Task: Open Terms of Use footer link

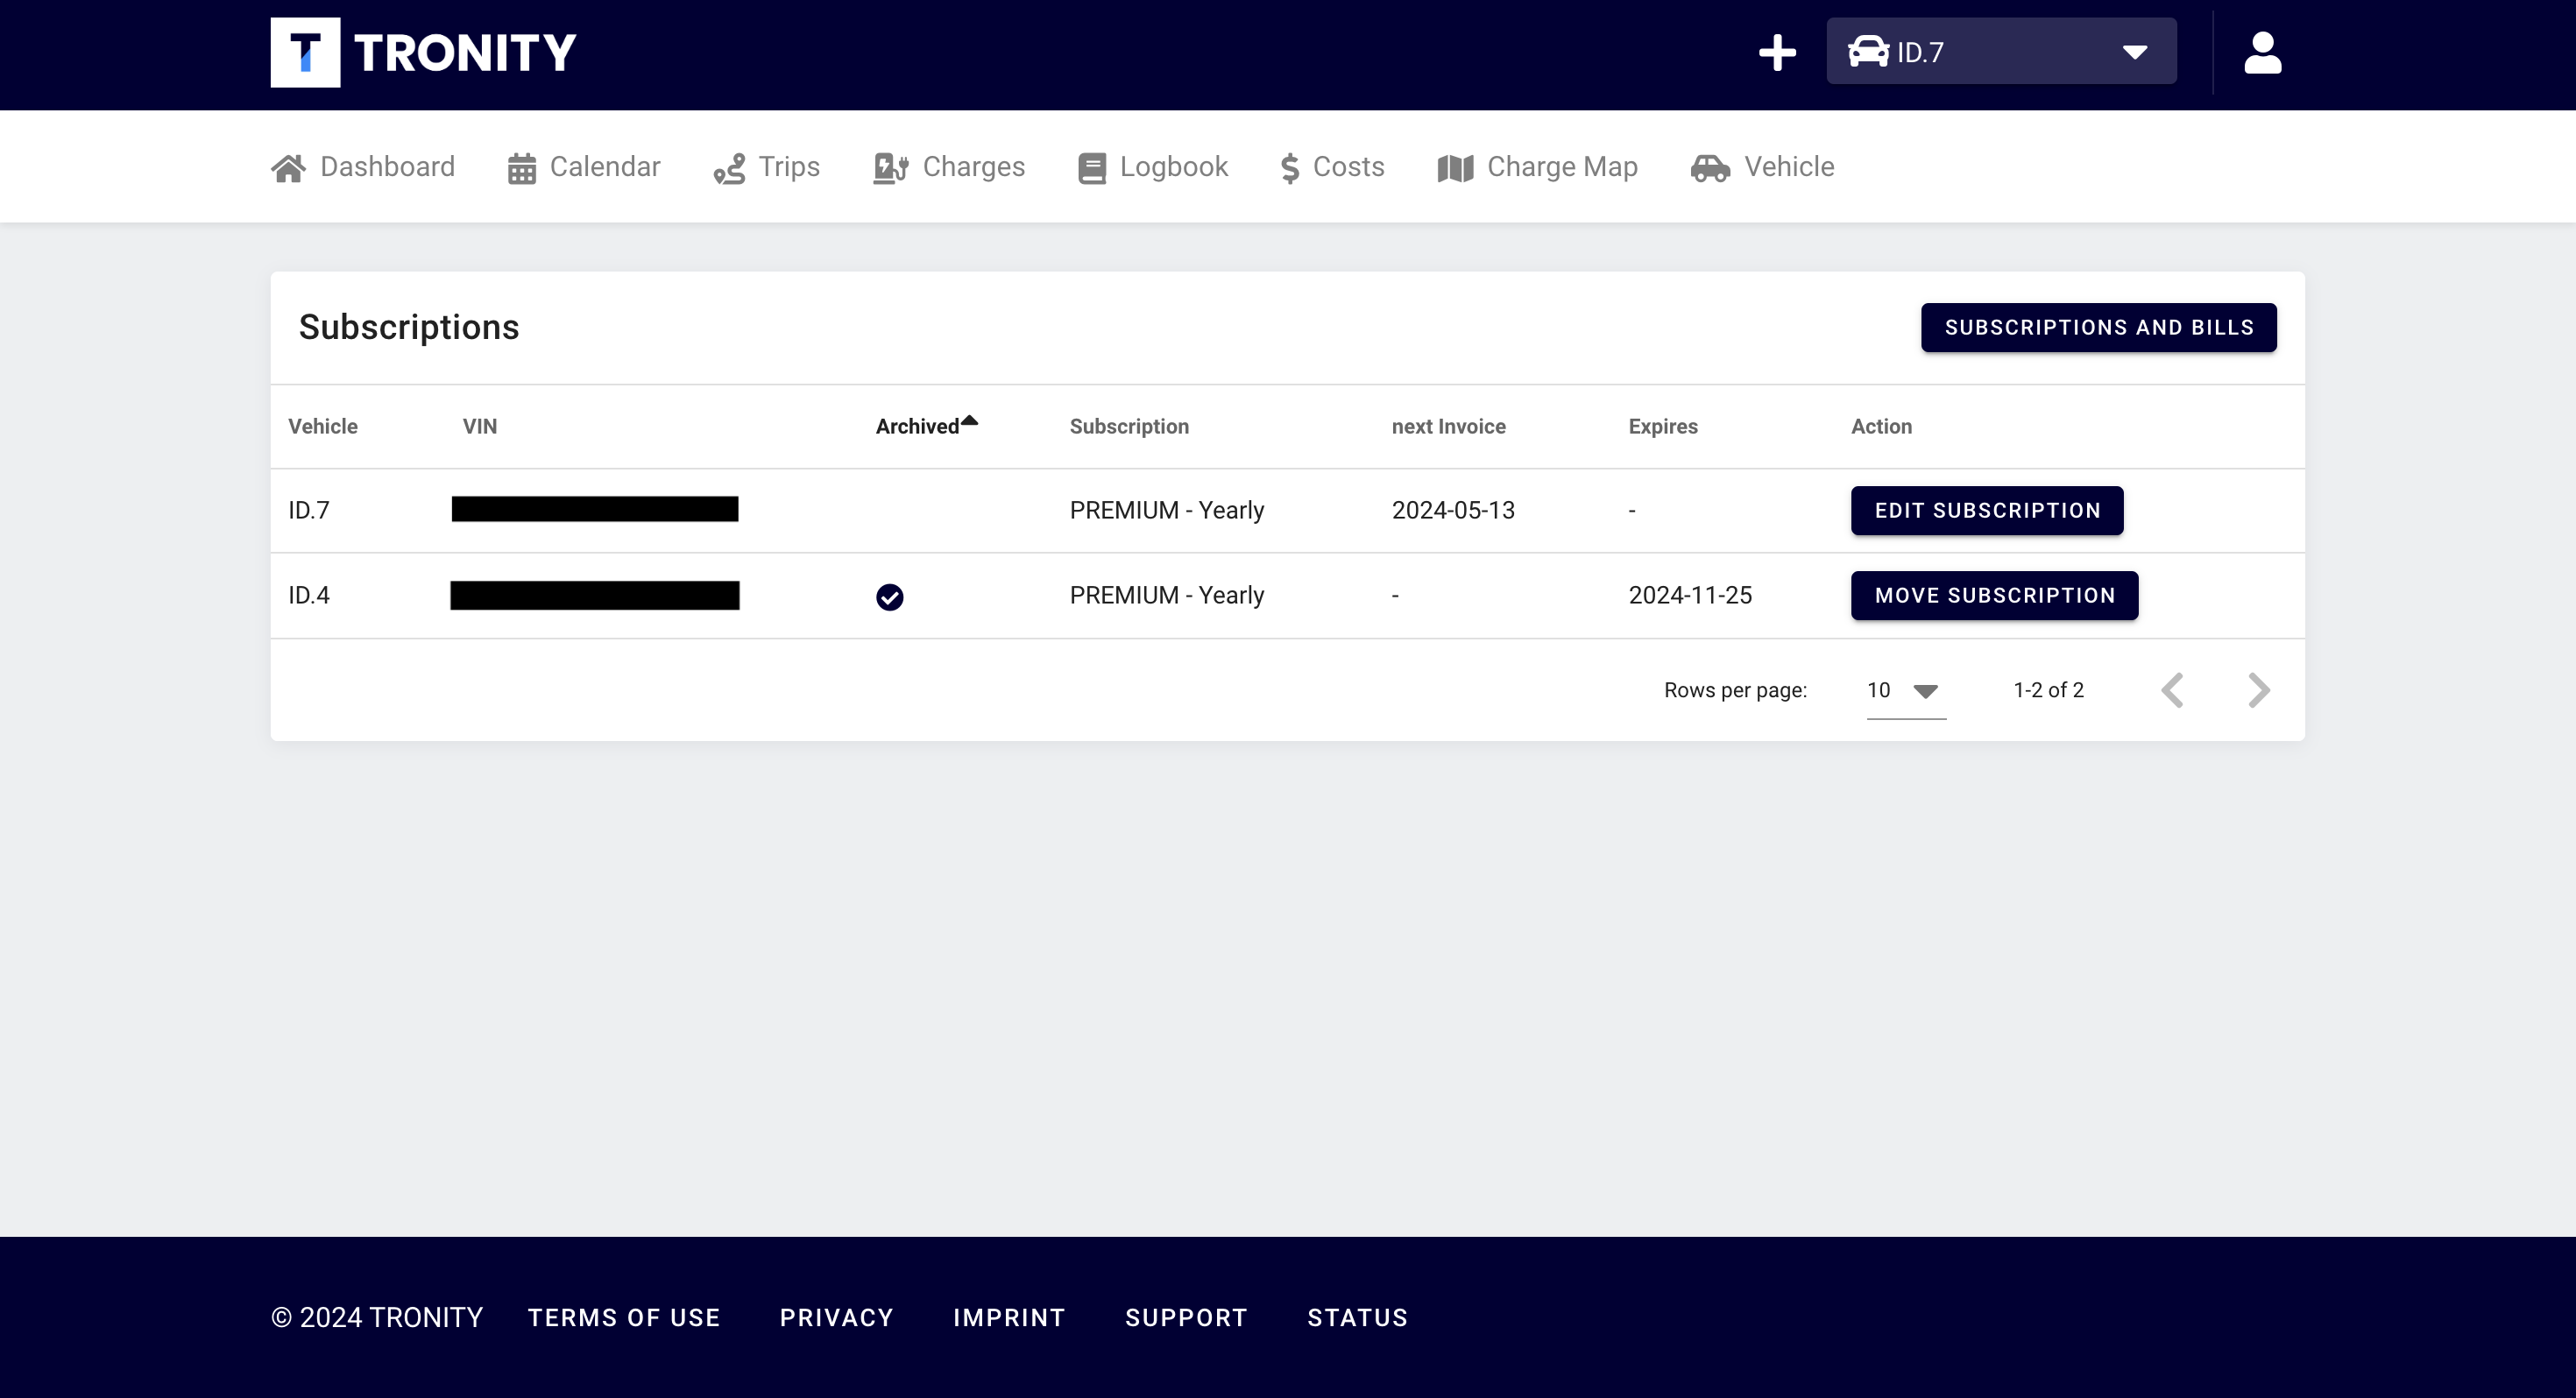Action: click(x=624, y=1318)
